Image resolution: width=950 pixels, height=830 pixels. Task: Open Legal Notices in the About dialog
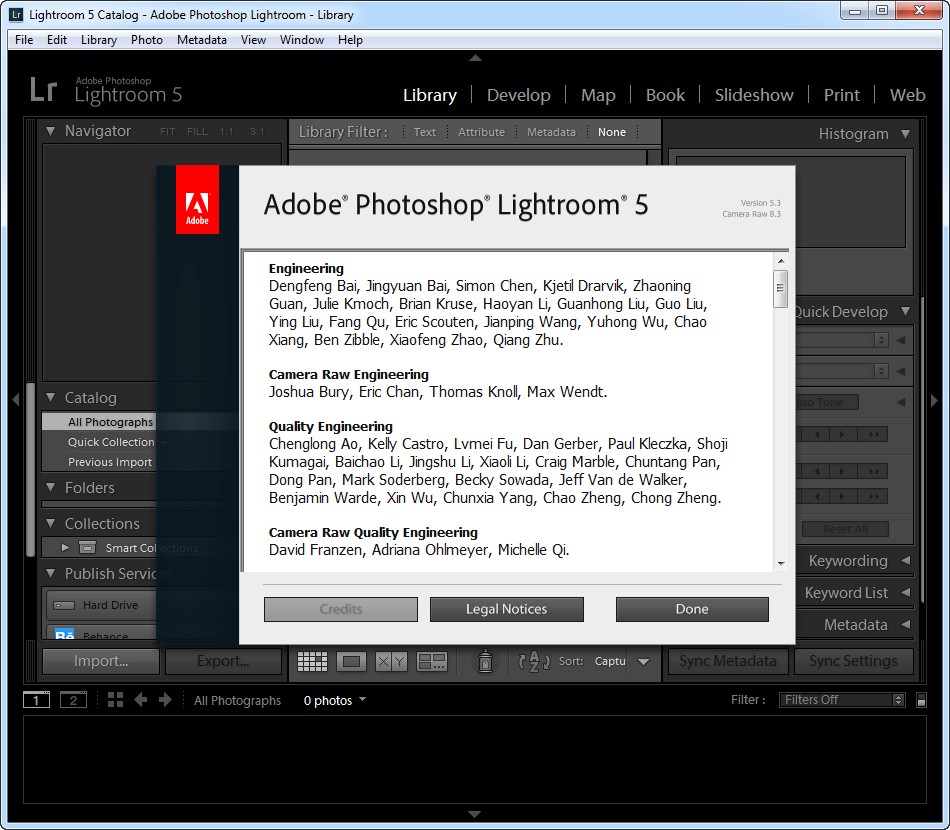coord(507,609)
